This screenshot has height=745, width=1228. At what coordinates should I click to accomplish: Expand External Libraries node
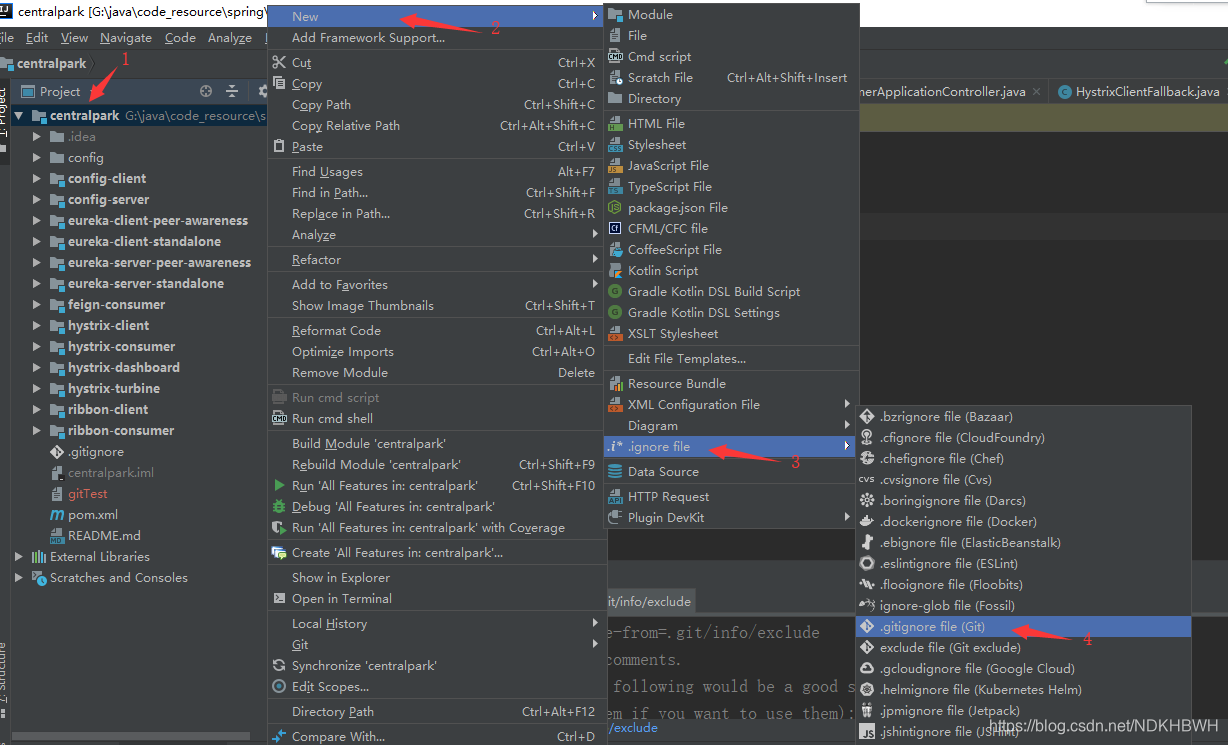click(x=18, y=556)
